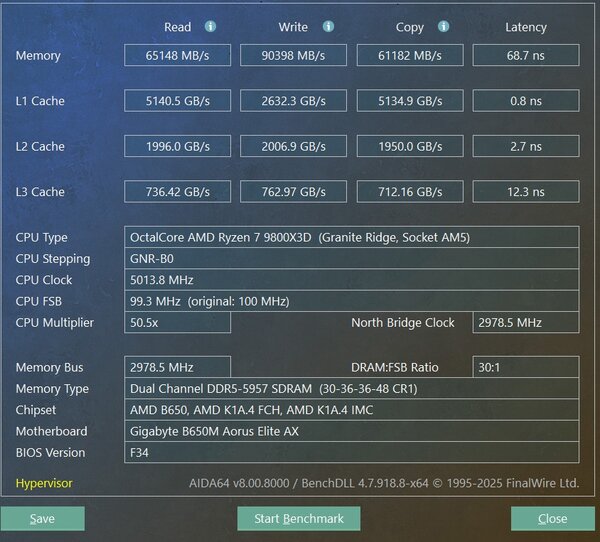
Task: Click the L1 Cache Write value 2632.3 GB/s
Action: tap(293, 101)
